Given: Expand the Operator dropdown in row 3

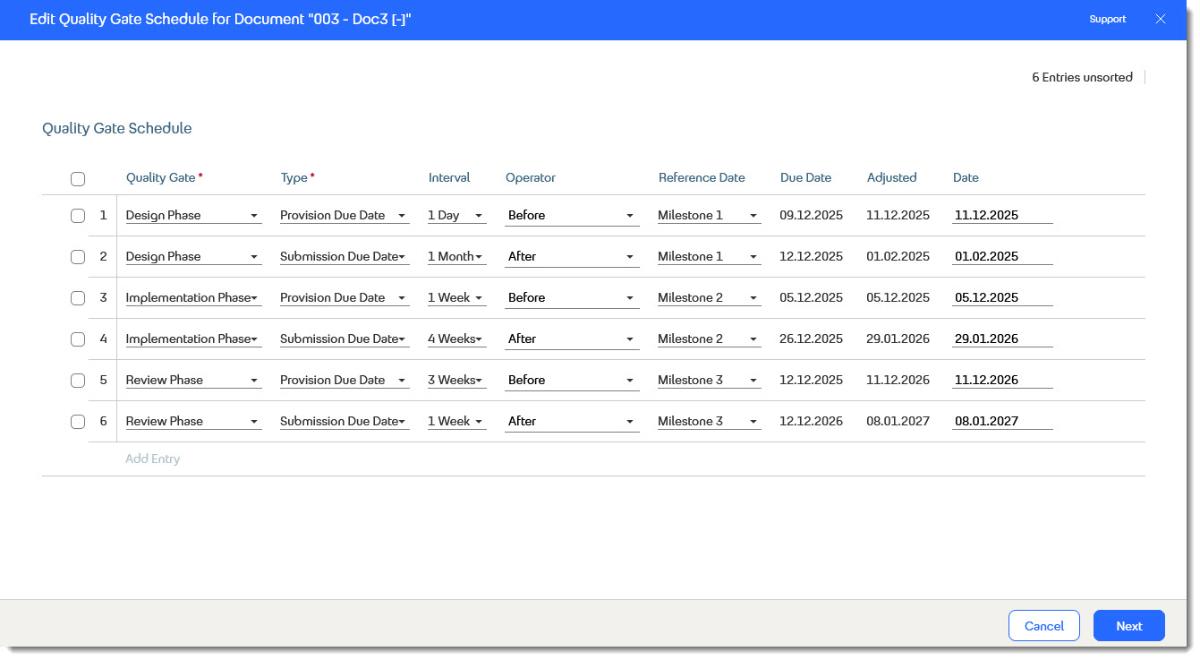Looking at the screenshot, I should pyautogui.click(x=572, y=298).
